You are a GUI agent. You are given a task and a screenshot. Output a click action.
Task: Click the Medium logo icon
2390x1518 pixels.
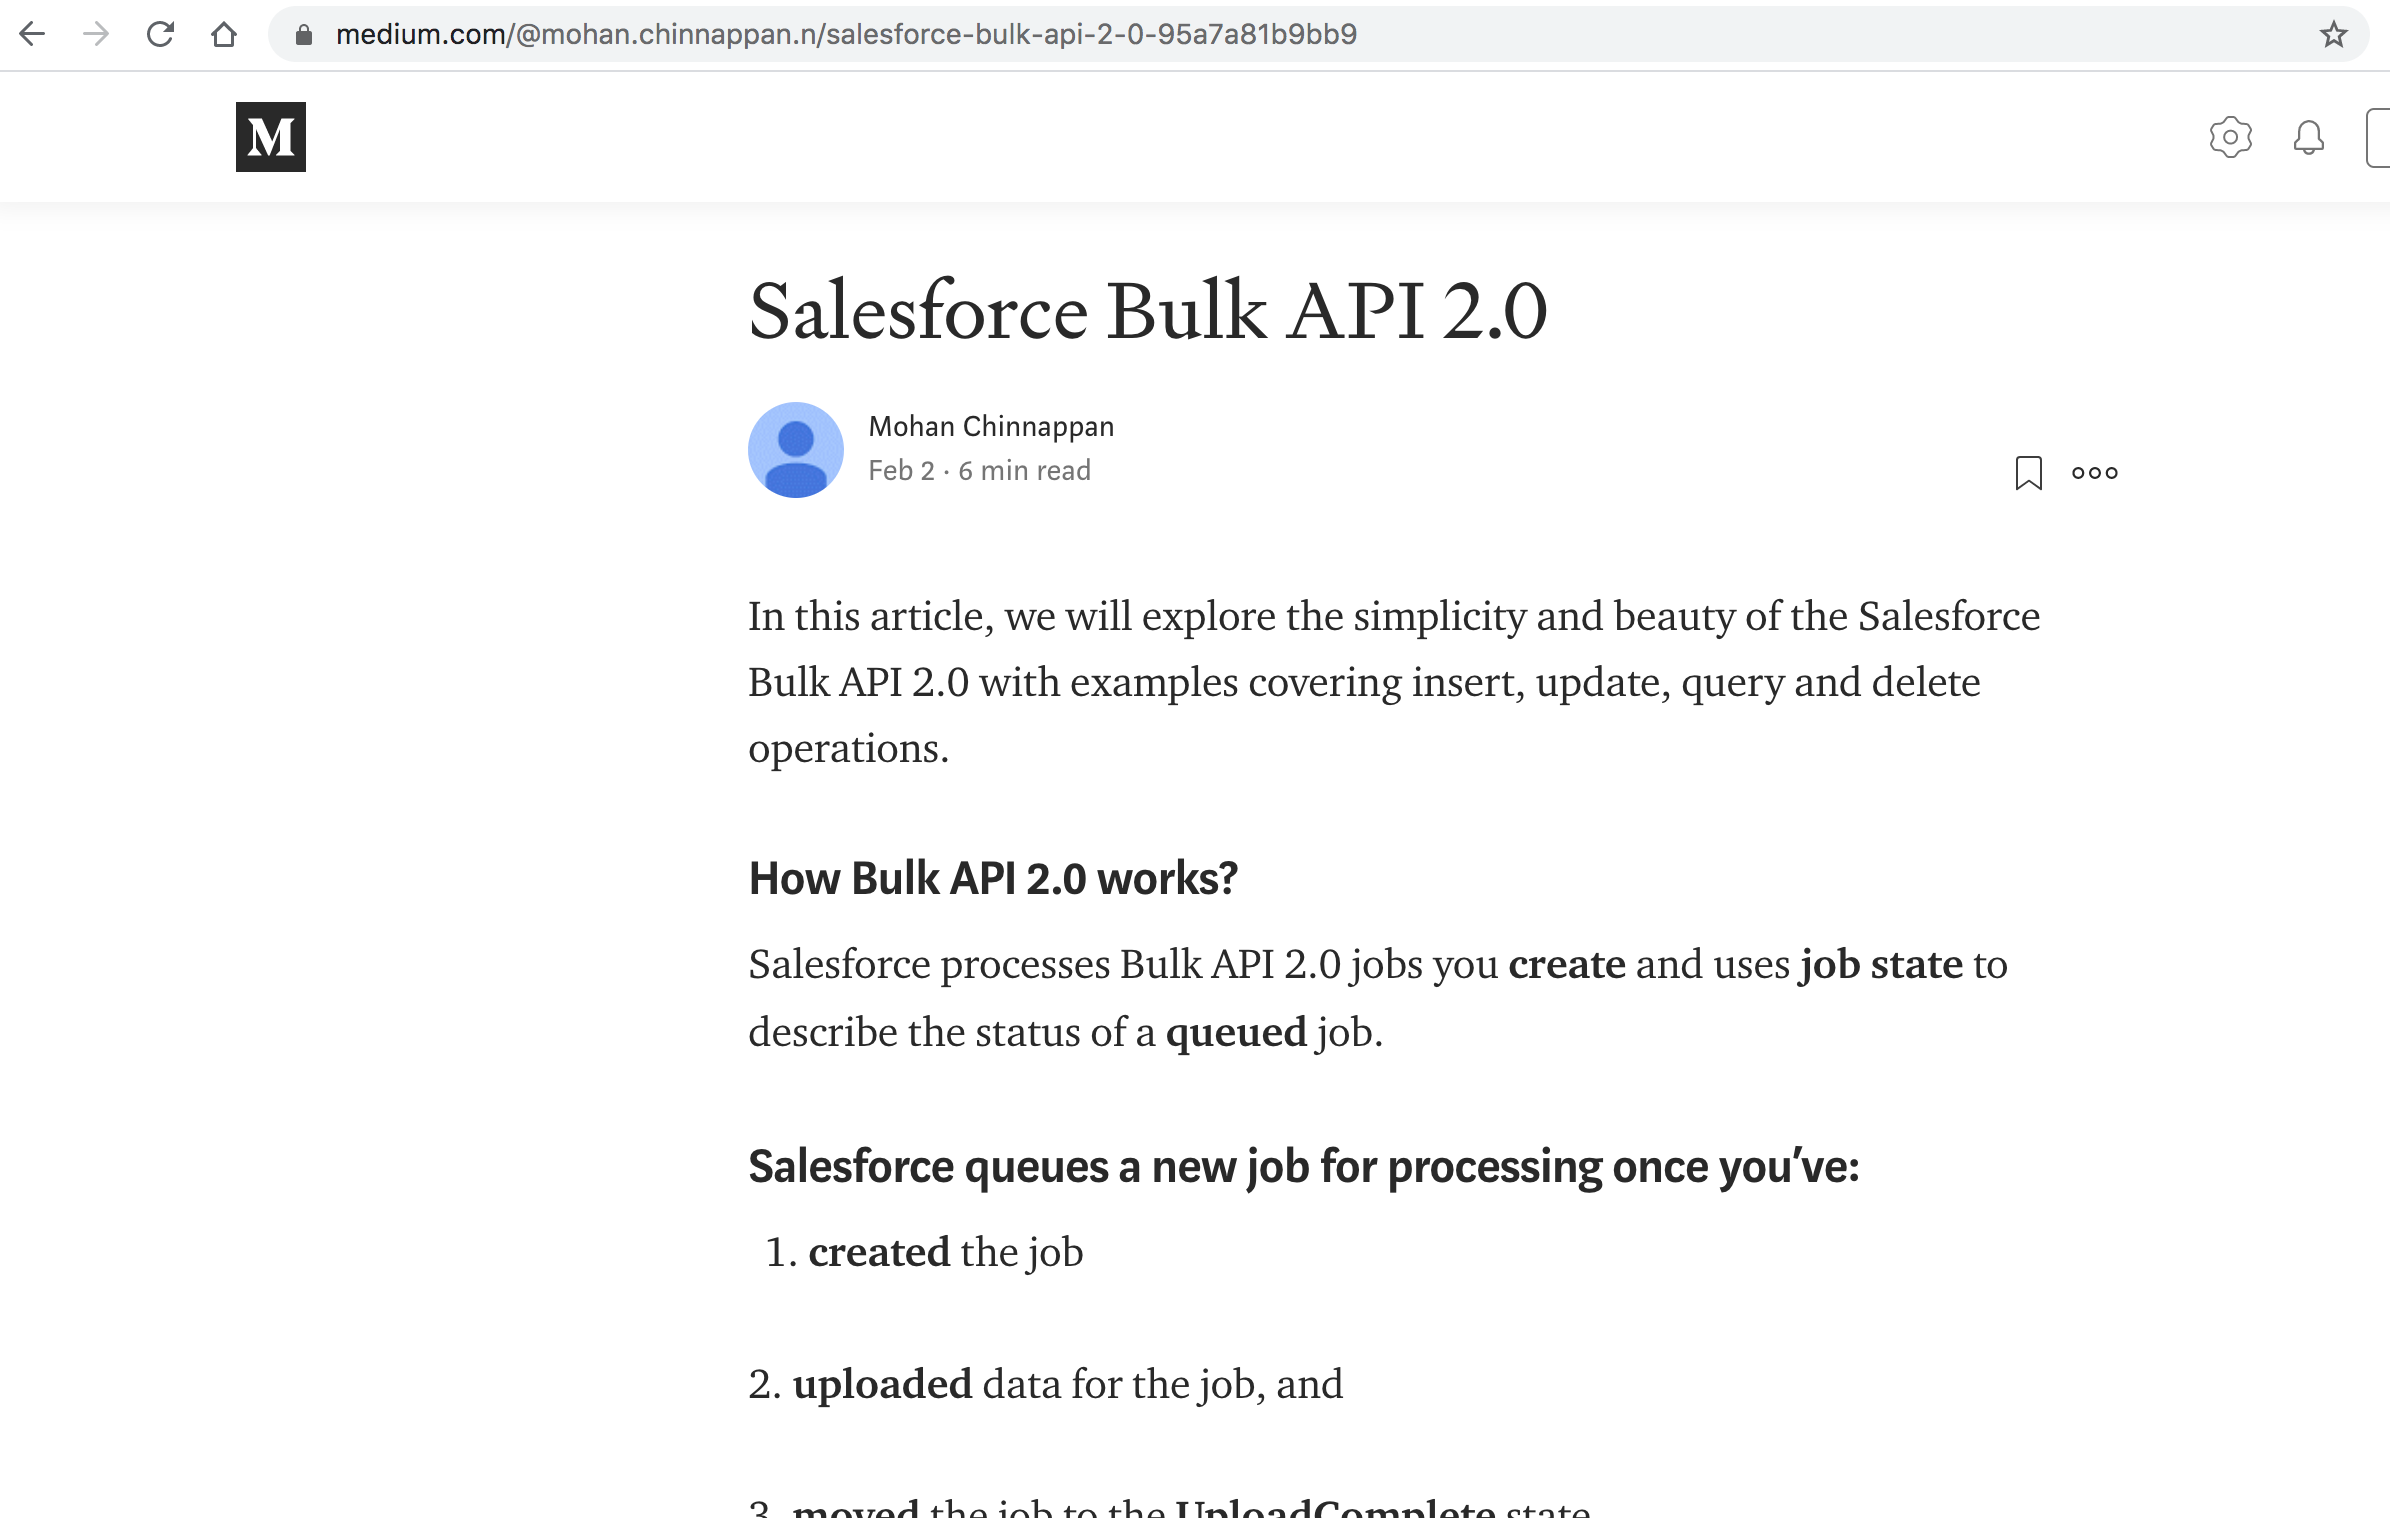click(x=270, y=137)
